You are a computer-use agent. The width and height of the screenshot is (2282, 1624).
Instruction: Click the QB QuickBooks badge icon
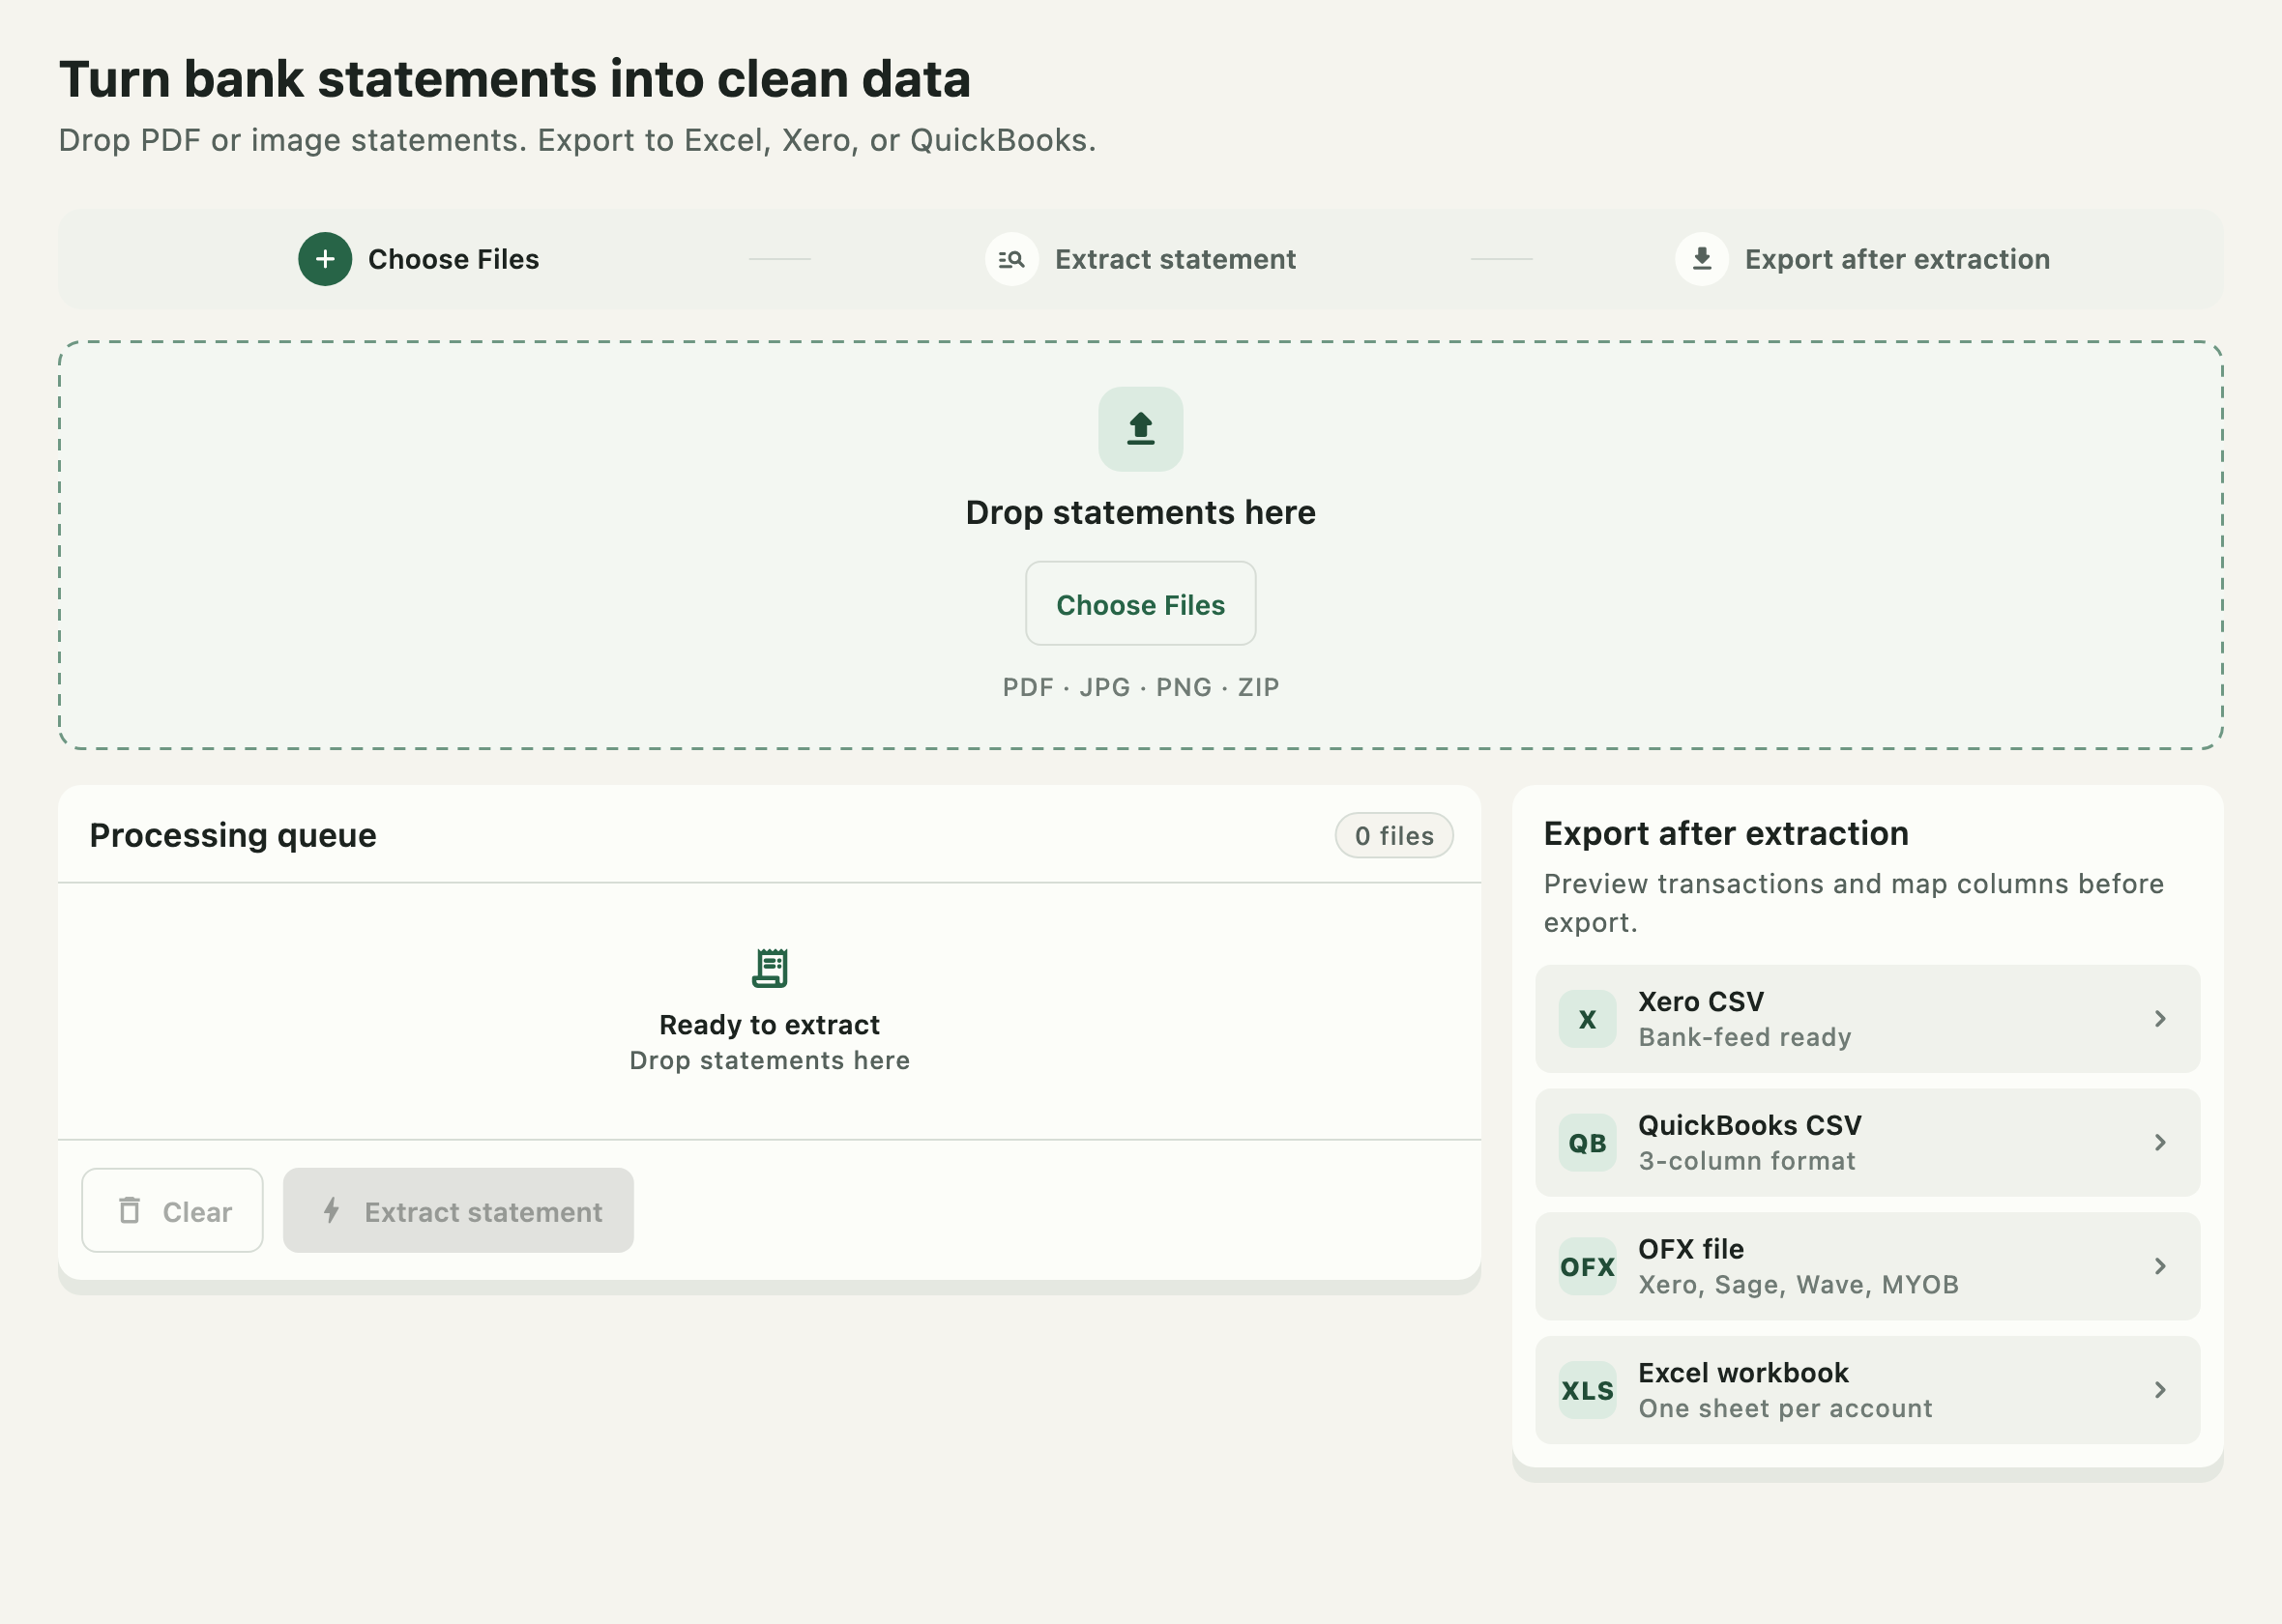pyautogui.click(x=1587, y=1143)
